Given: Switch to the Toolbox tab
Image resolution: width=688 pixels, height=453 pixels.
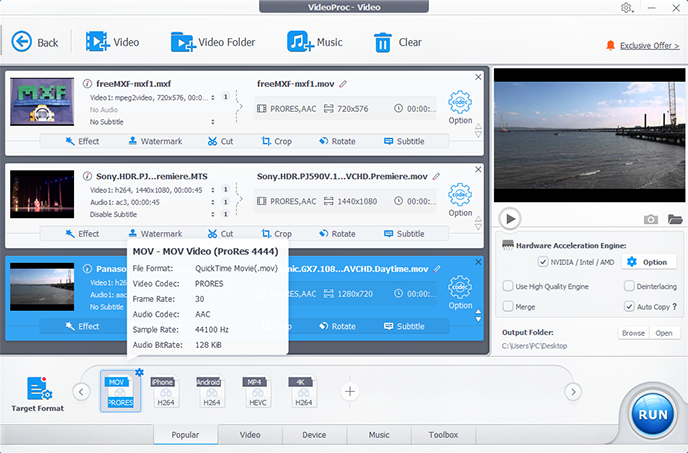Looking at the screenshot, I should pos(443,435).
